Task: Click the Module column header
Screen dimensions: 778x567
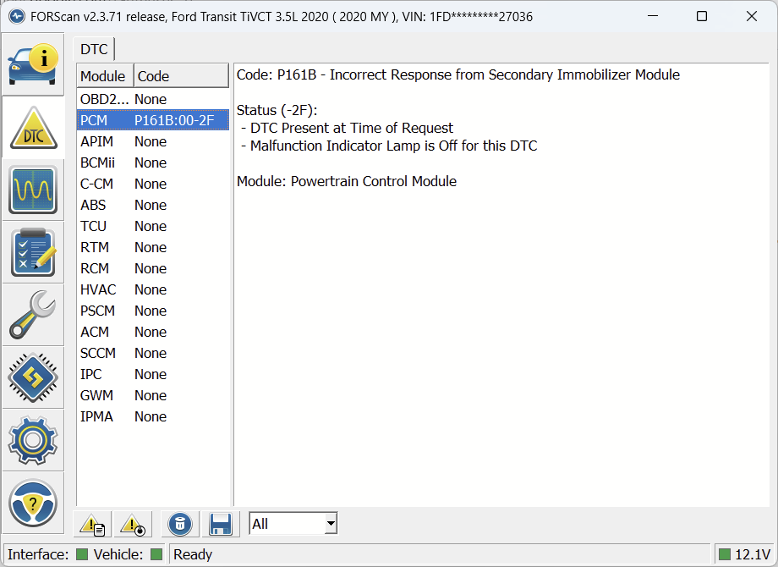Action: [105, 76]
